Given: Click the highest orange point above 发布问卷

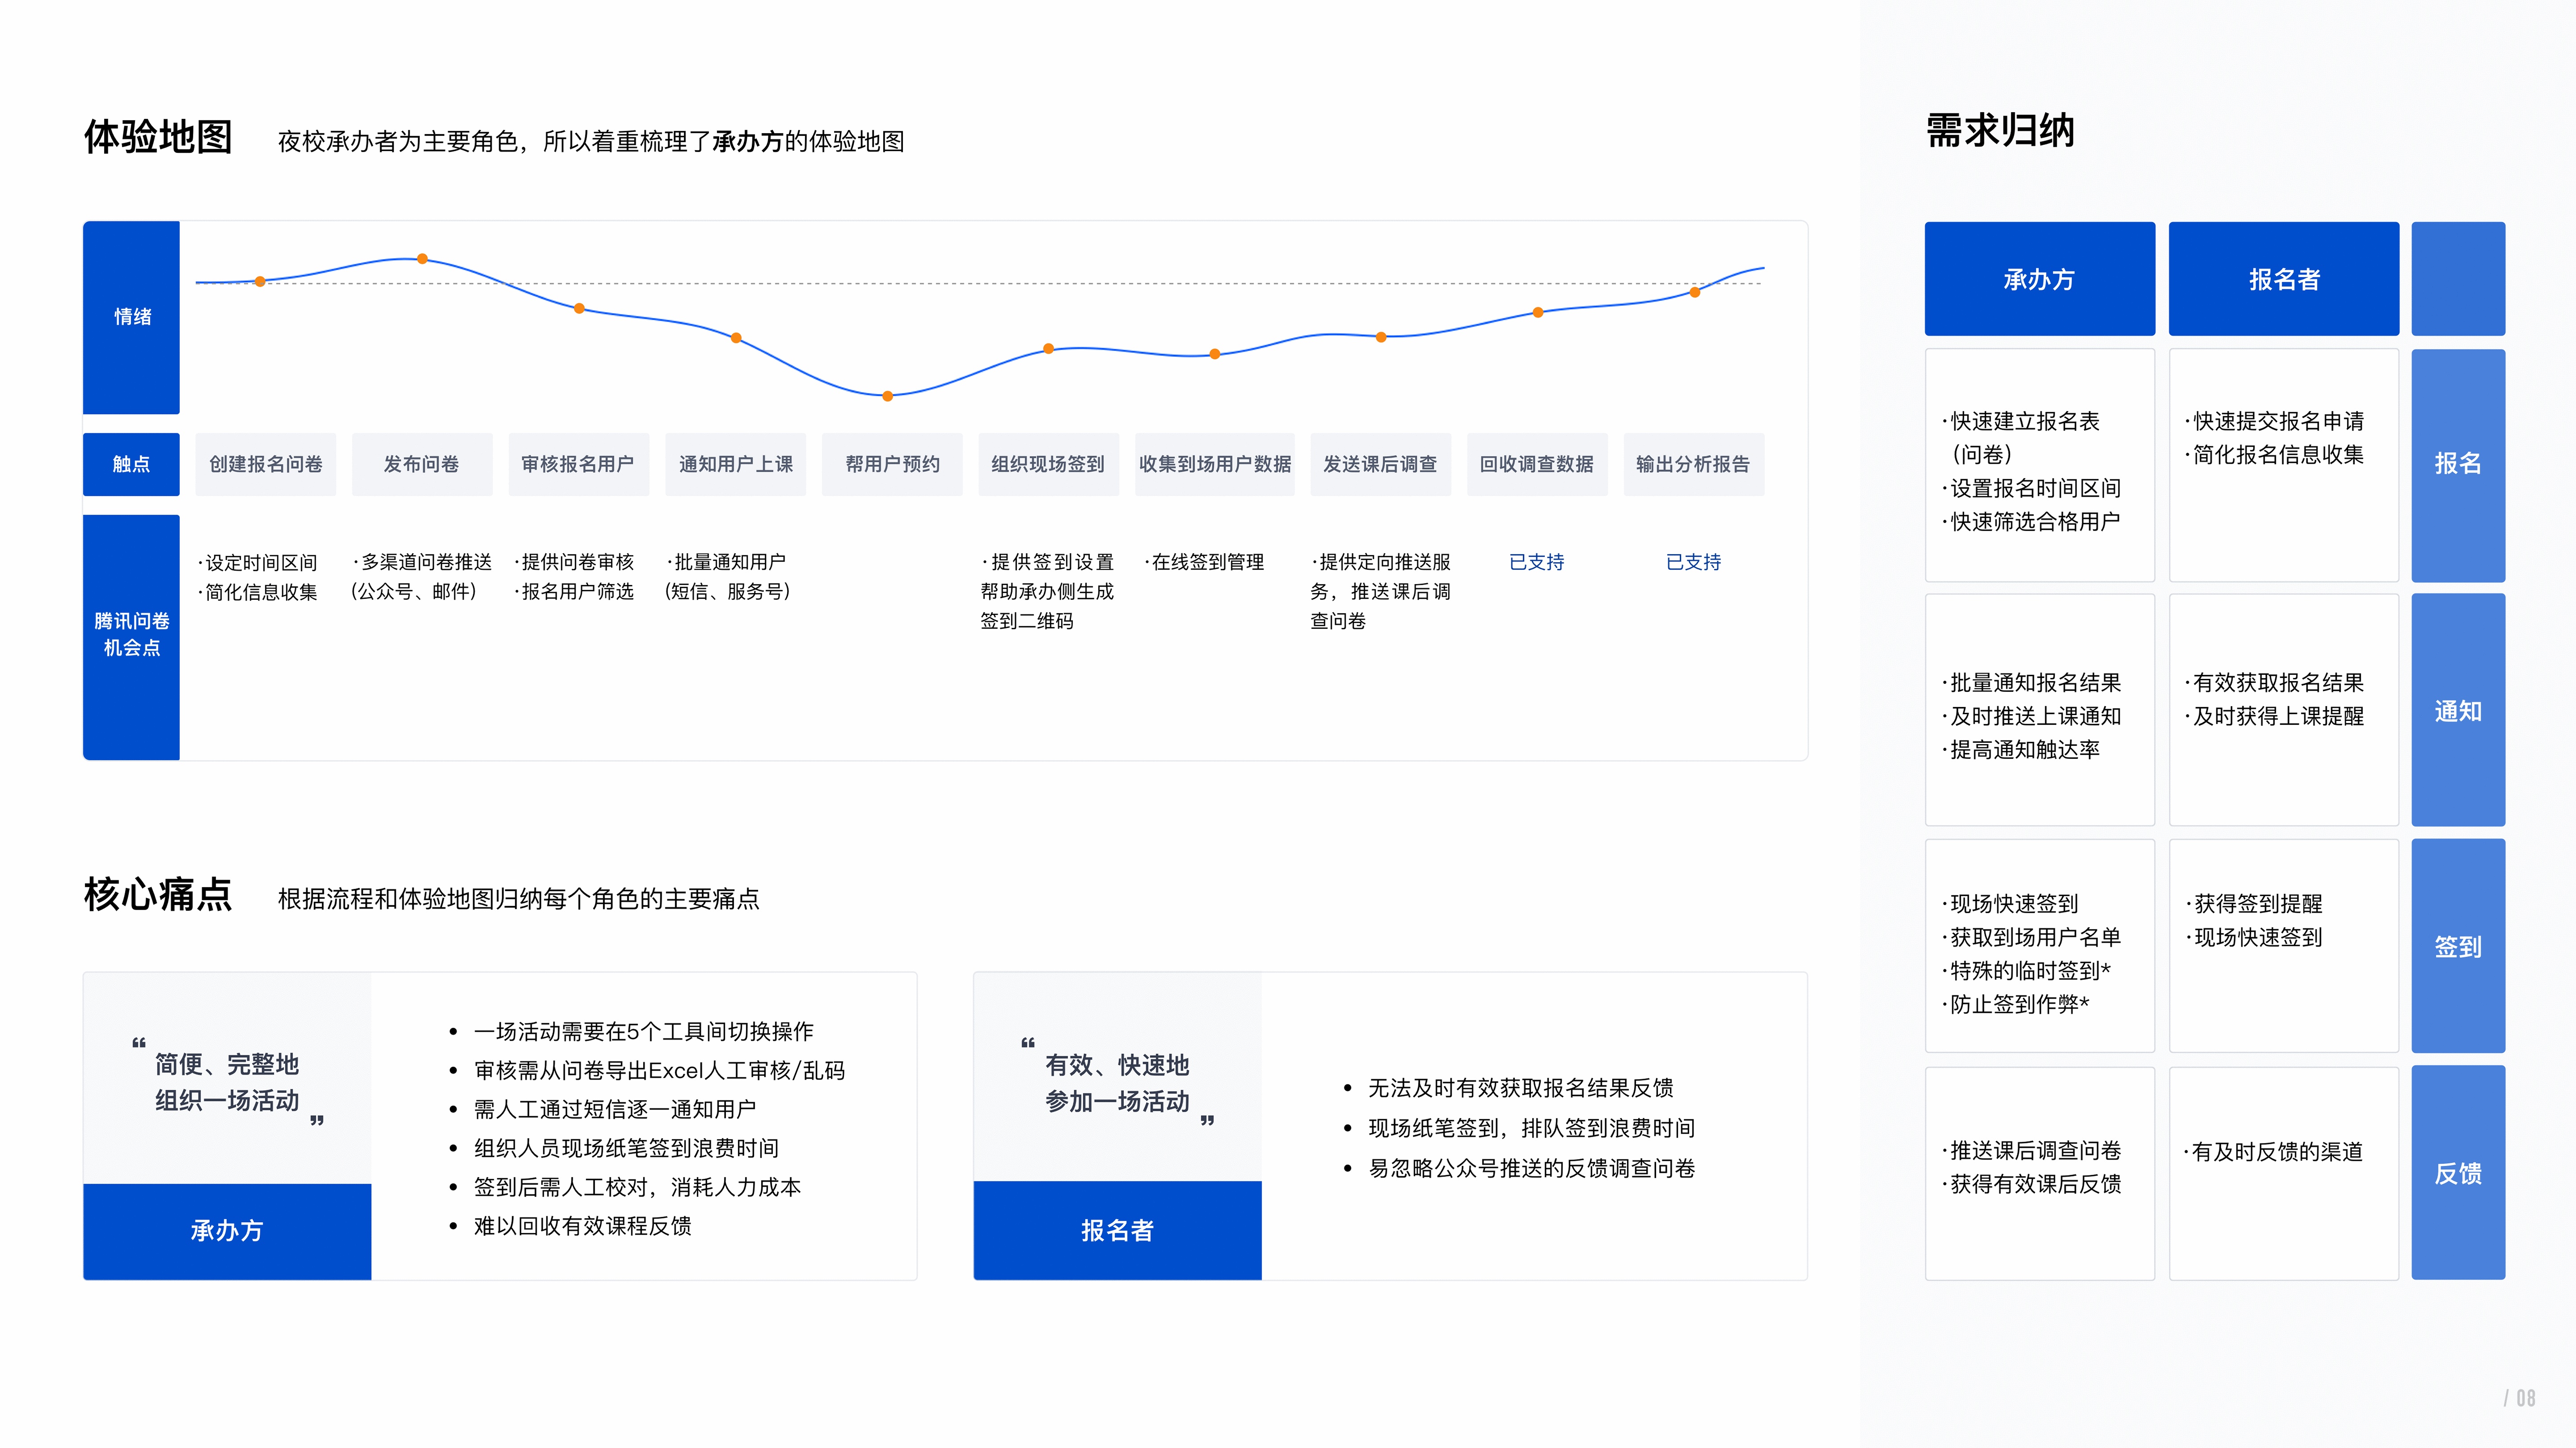Looking at the screenshot, I should (x=422, y=259).
